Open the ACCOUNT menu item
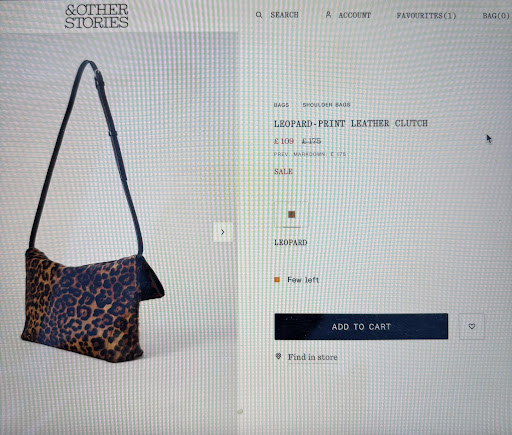 pos(355,15)
